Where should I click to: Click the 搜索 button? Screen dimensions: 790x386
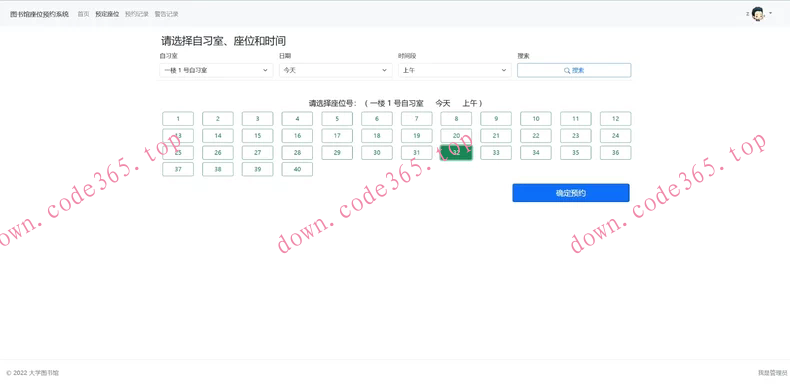[x=574, y=71]
